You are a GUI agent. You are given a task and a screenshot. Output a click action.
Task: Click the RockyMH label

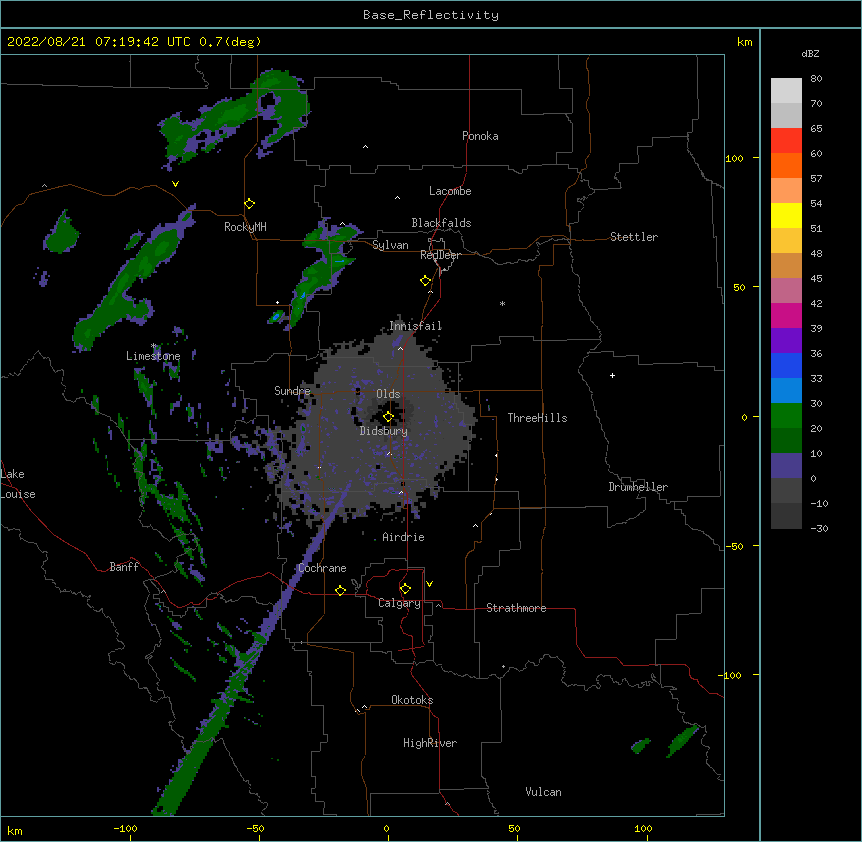click(x=245, y=227)
